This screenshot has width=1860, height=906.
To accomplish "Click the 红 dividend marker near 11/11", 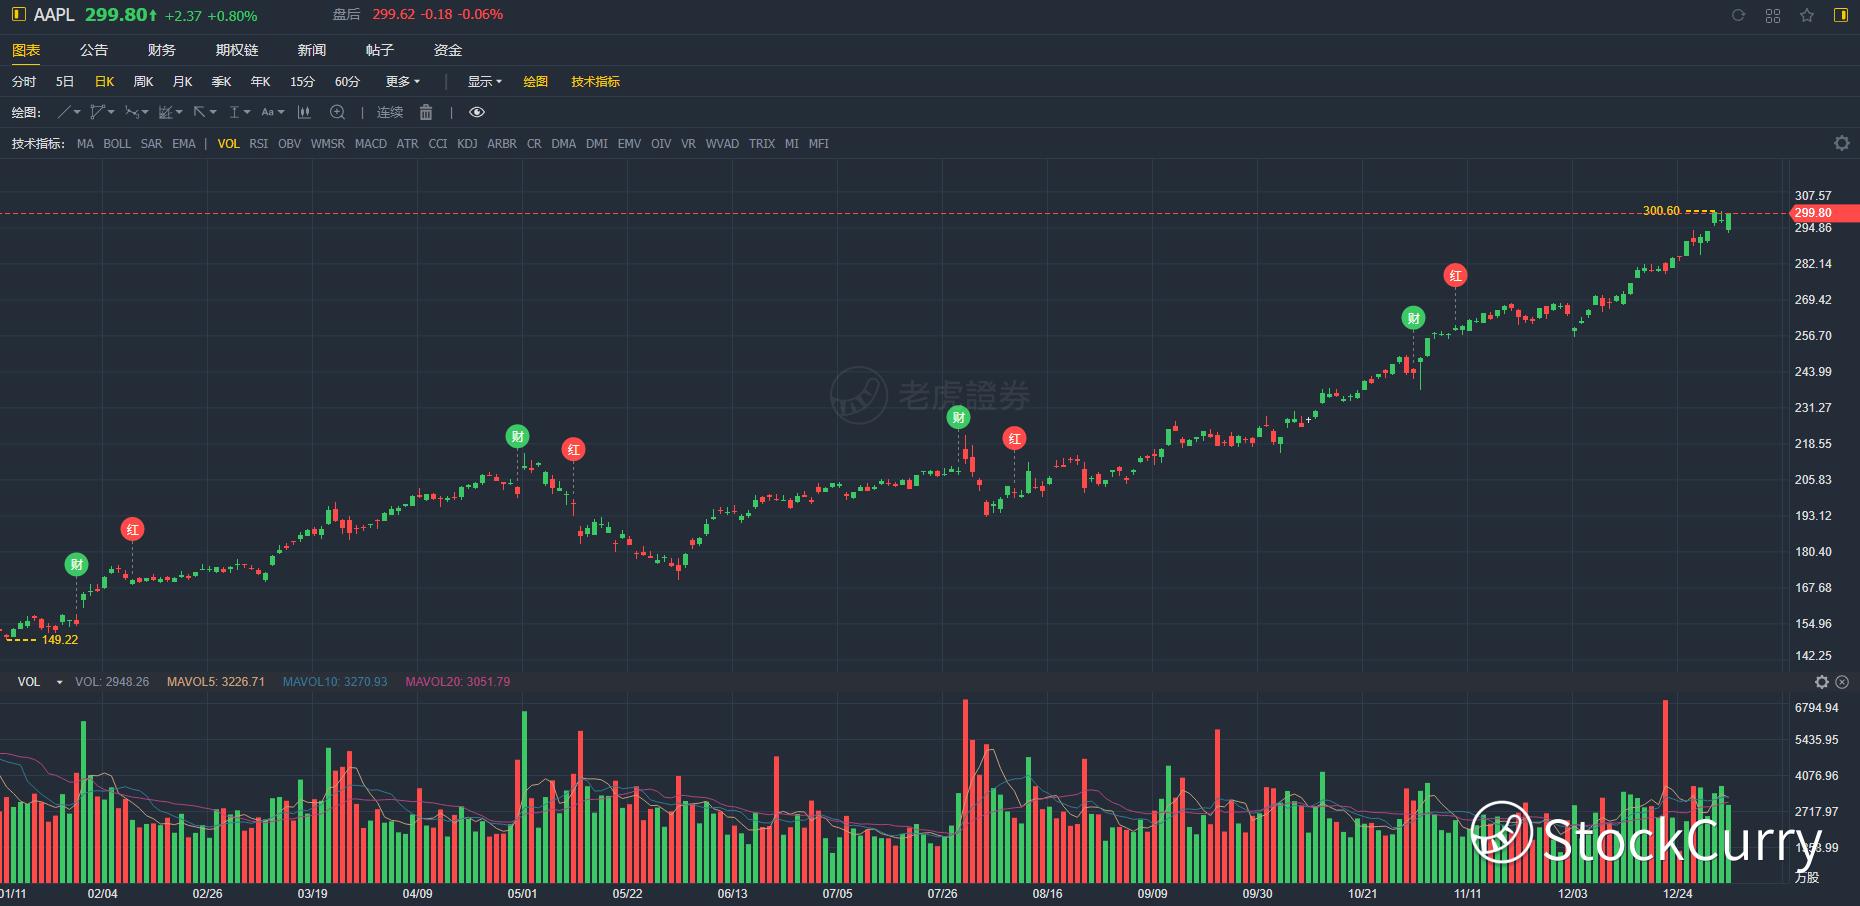I will (x=1455, y=275).
